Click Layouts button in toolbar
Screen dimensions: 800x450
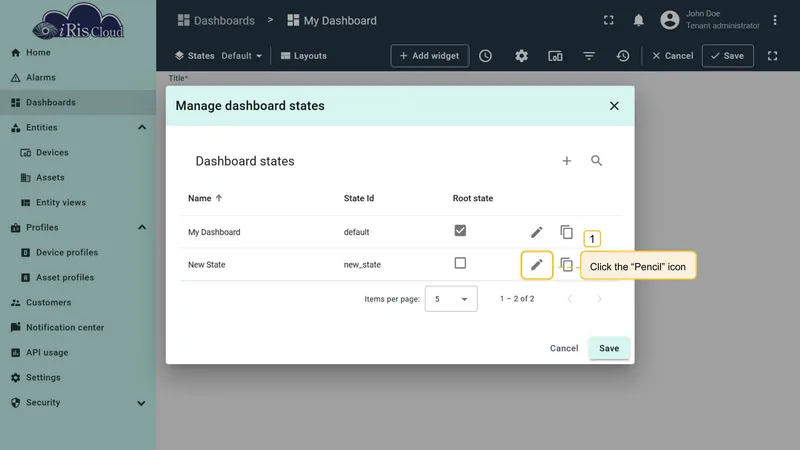304,56
